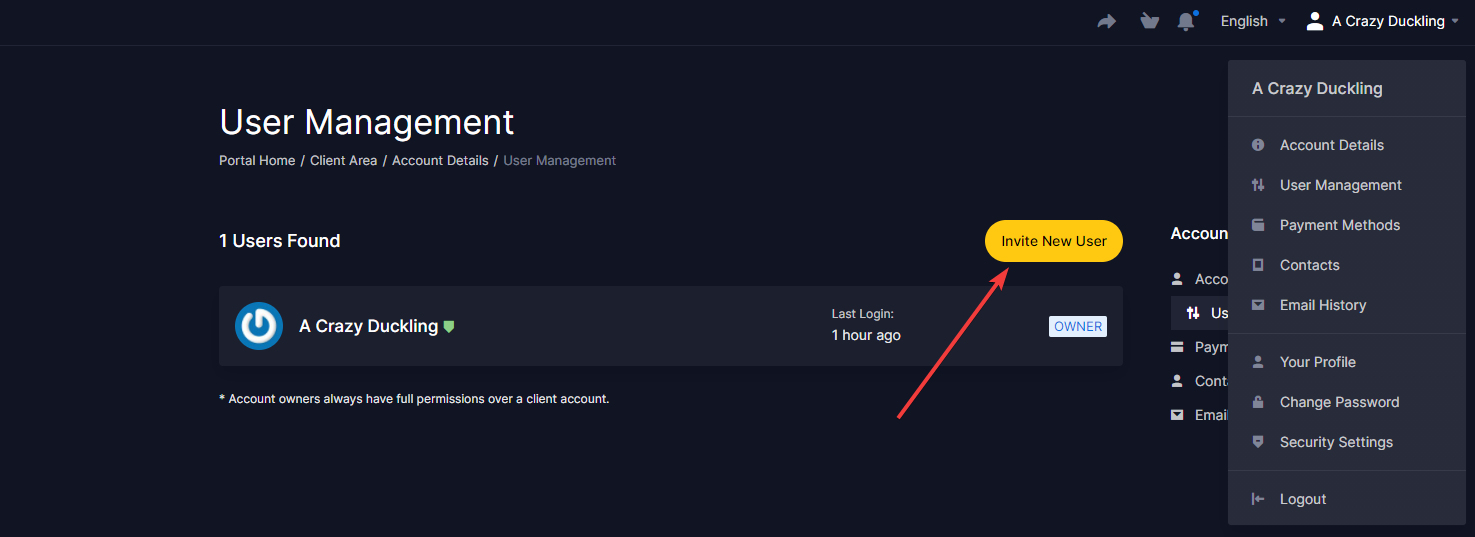The height and width of the screenshot is (537, 1475).
Task: Click the Logout icon in dropdown menu
Action: pyautogui.click(x=1258, y=499)
